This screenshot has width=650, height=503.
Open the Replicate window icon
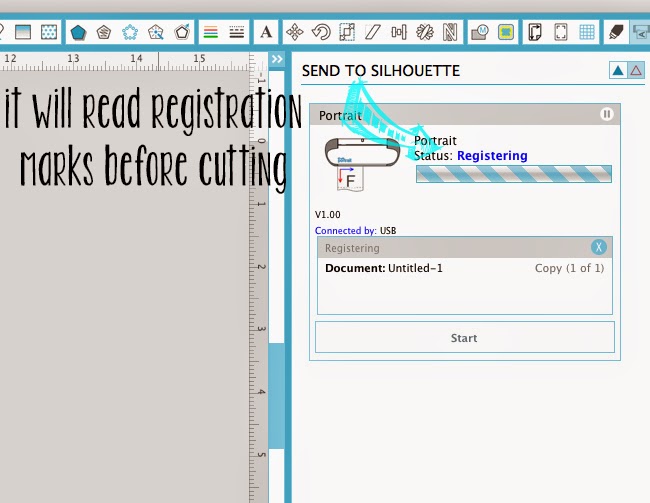coord(424,32)
